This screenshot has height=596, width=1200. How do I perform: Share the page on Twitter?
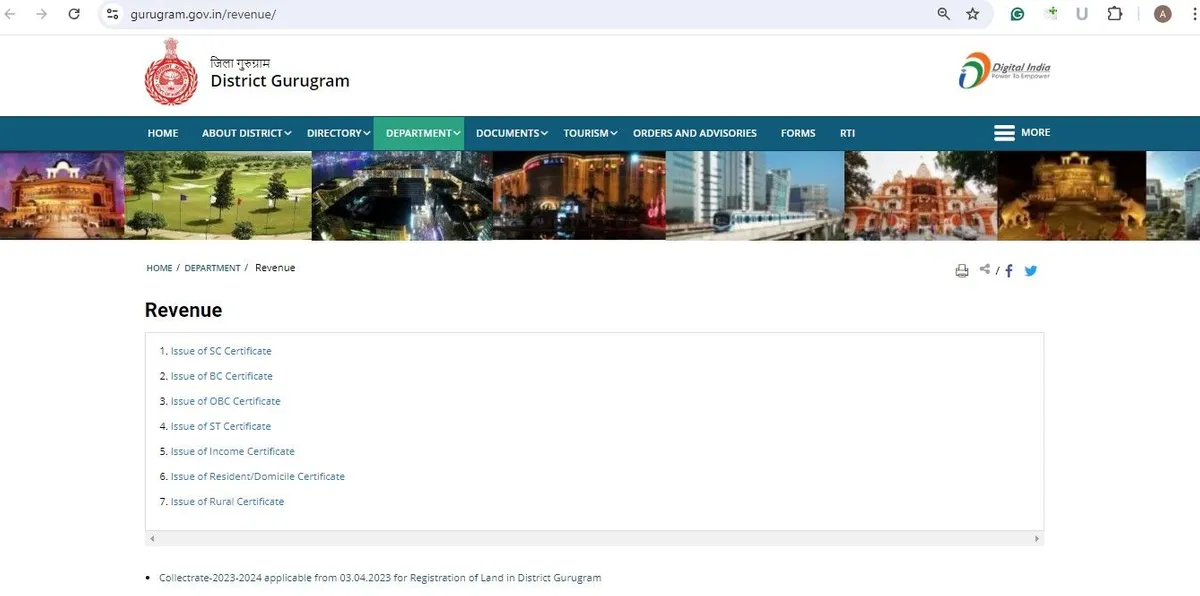pyautogui.click(x=1031, y=270)
